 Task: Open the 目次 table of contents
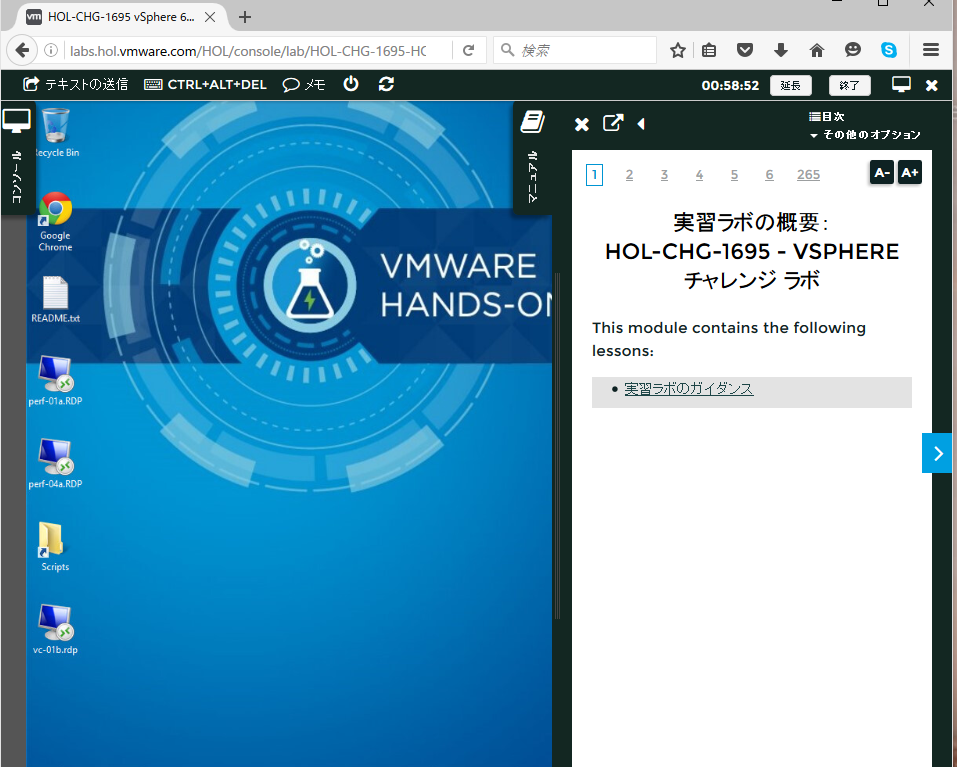tap(826, 117)
